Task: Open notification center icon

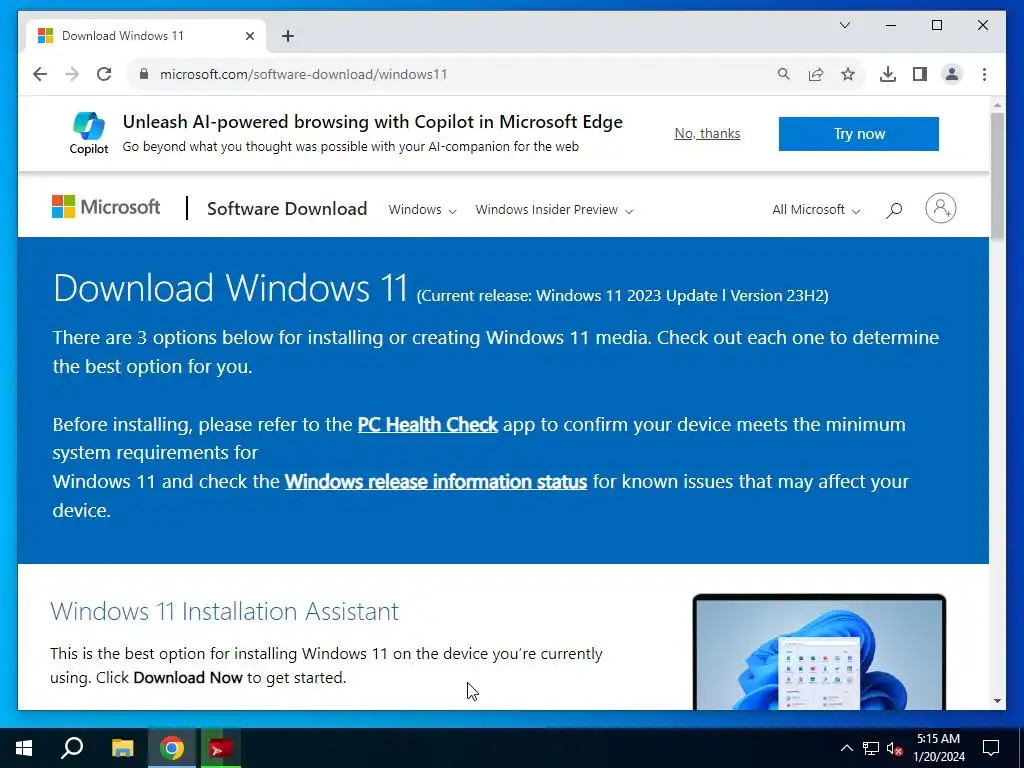Action: [x=991, y=748]
